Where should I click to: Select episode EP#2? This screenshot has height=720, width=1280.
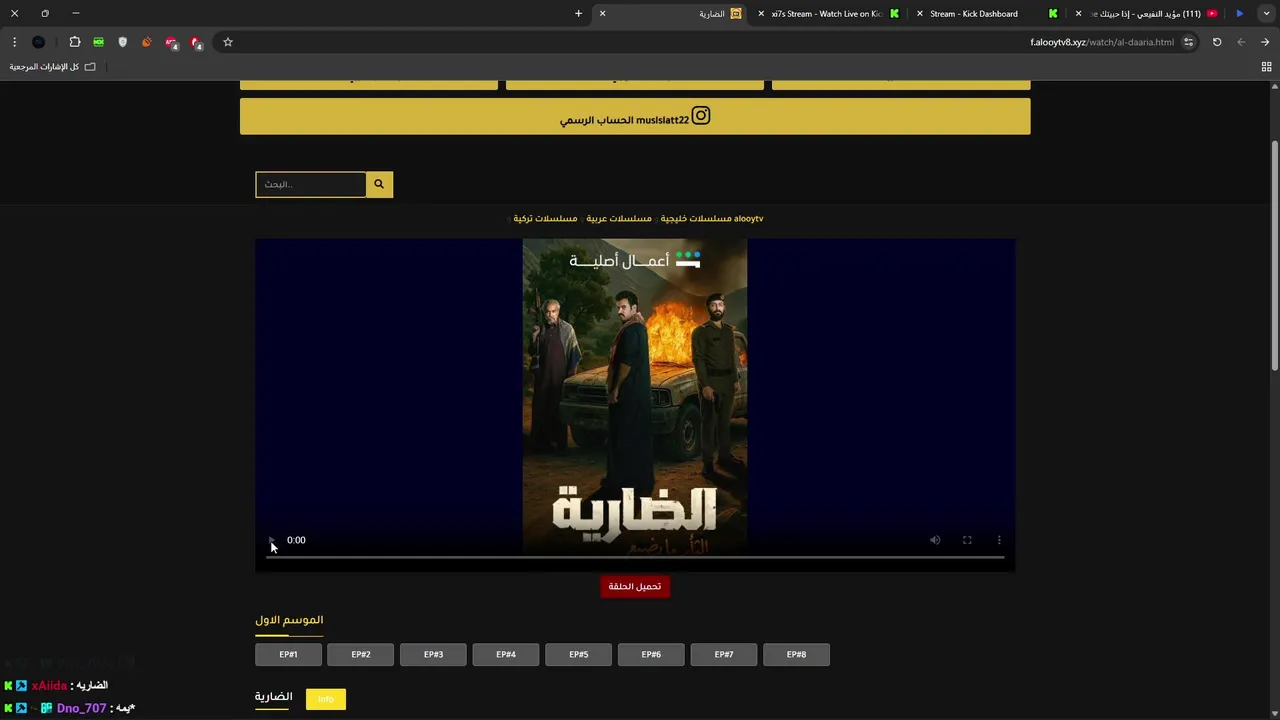pos(361,655)
